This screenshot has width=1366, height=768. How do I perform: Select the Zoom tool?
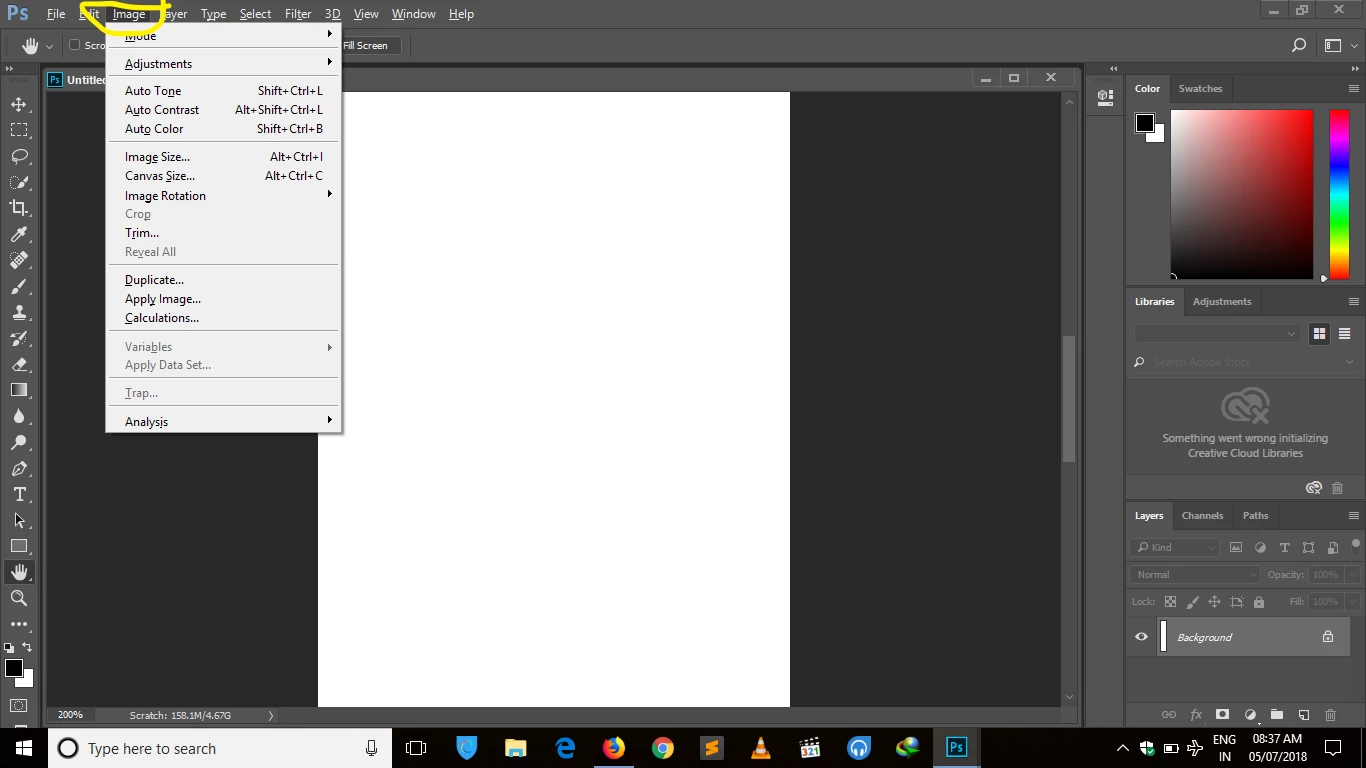pos(19,598)
